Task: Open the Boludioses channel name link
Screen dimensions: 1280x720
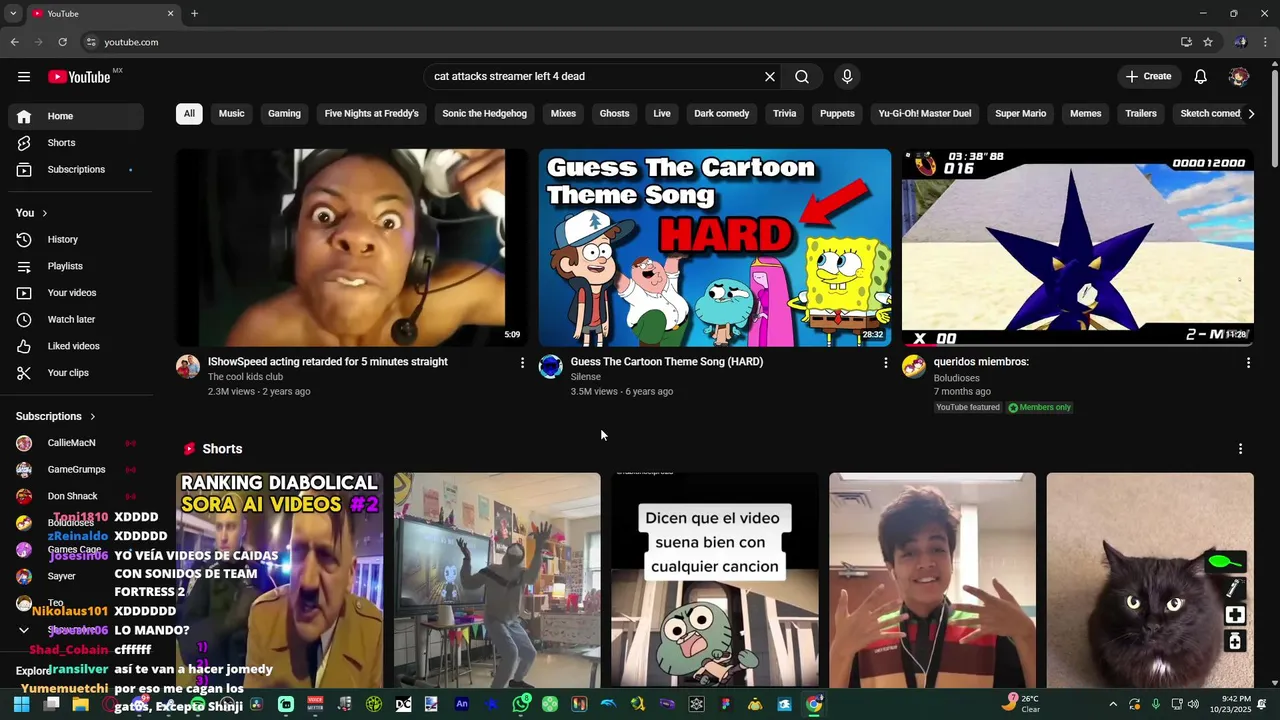Action: pos(956,378)
